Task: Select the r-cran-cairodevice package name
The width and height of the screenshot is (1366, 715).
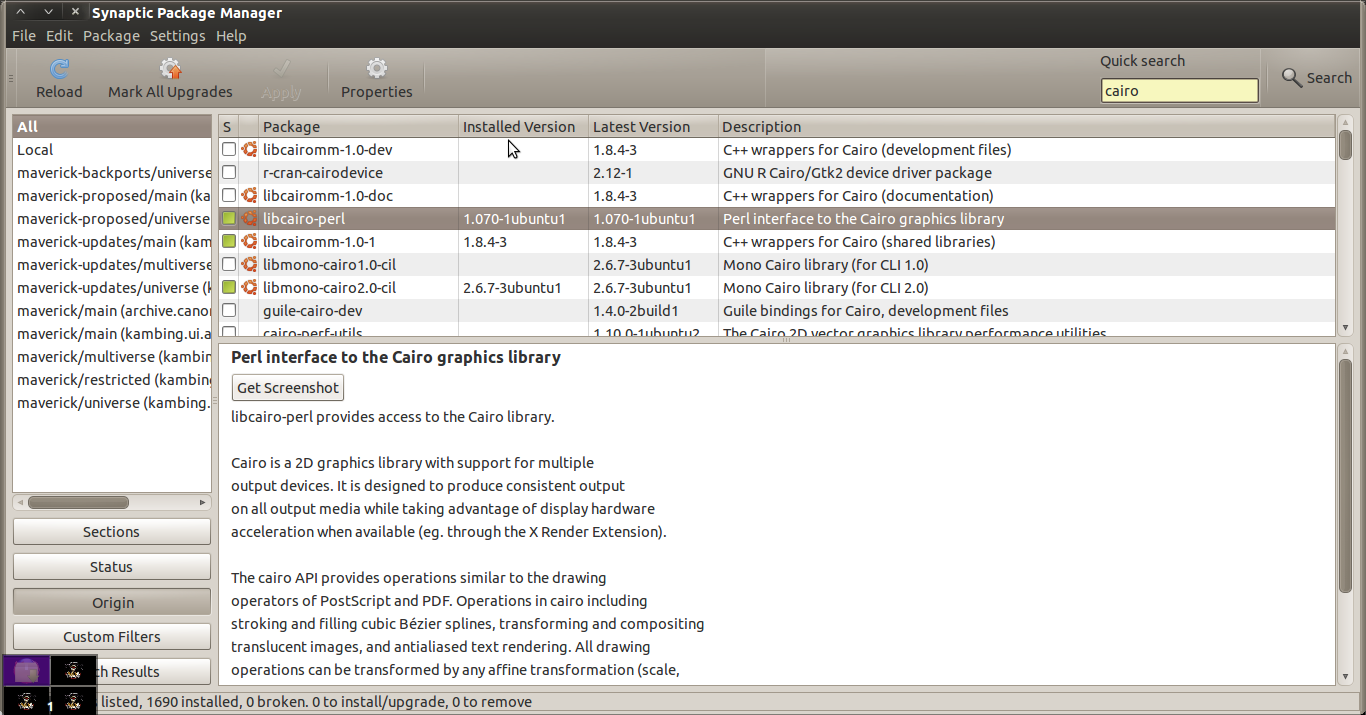Action: pyautogui.click(x=323, y=173)
